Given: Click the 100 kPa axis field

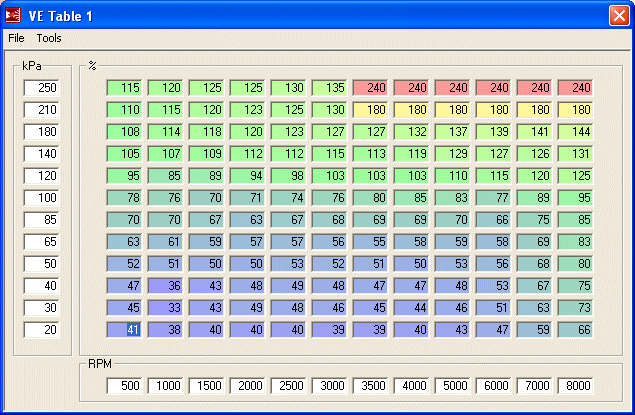Looking at the screenshot, I should pyautogui.click(x=43, y=198).
